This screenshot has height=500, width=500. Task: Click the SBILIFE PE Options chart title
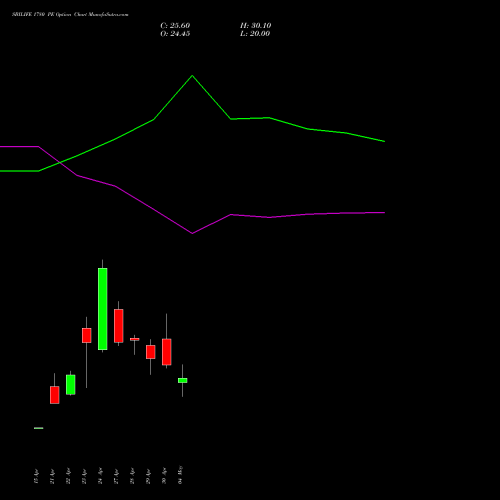point(70,15)
